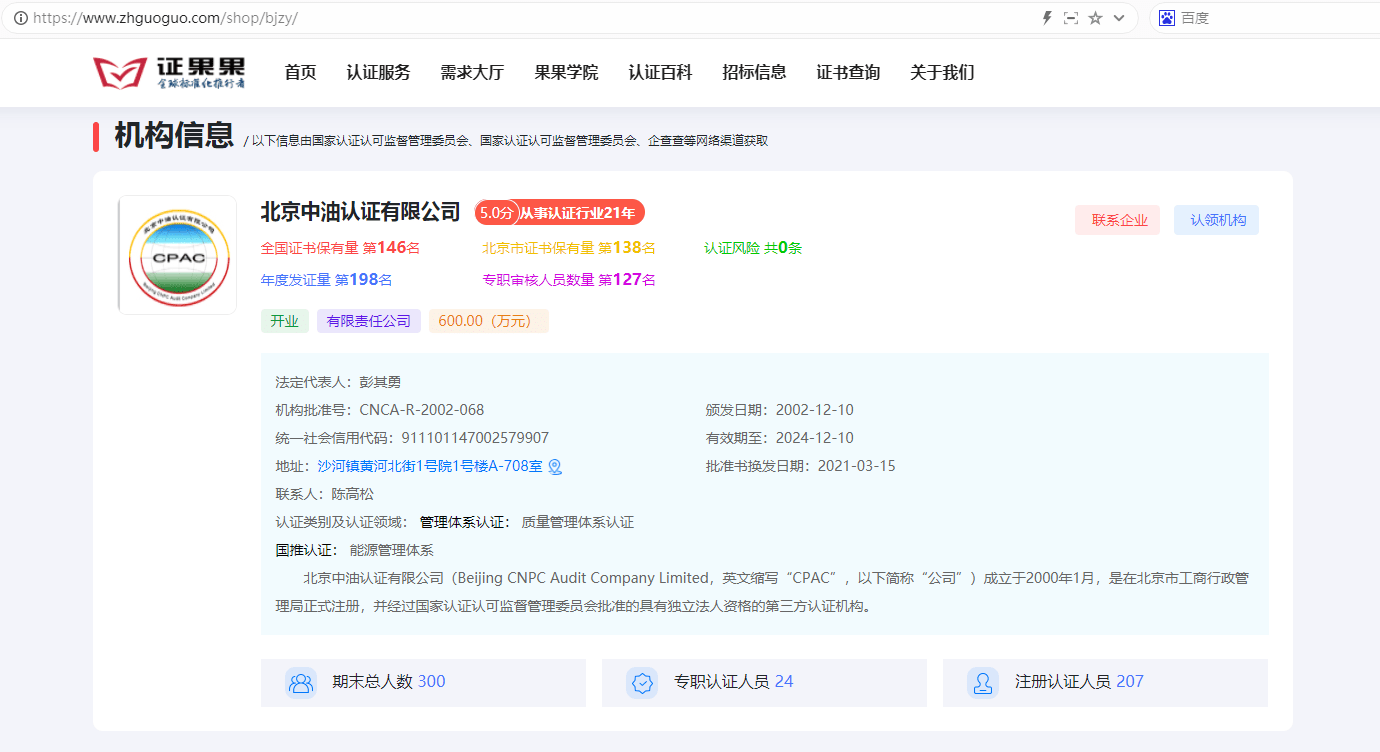Click the screenshot capture icon in the toolbar
The width and height of the screenshot is (1380, 752).
tap(1071, 17)
